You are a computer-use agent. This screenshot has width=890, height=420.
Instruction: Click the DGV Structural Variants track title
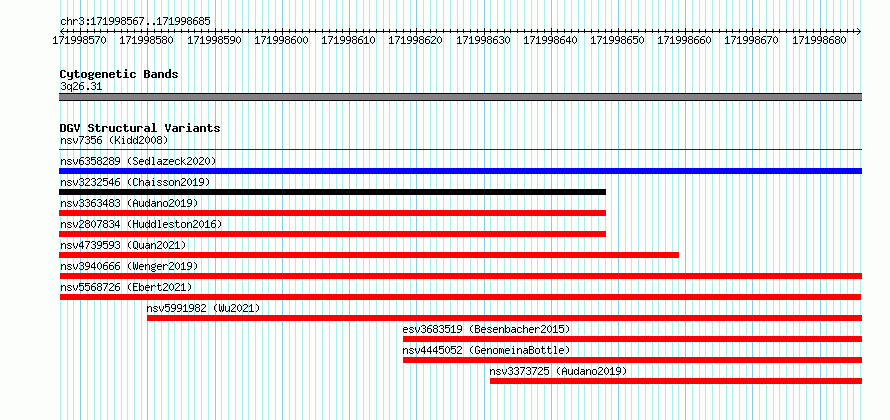pos(140,128)
